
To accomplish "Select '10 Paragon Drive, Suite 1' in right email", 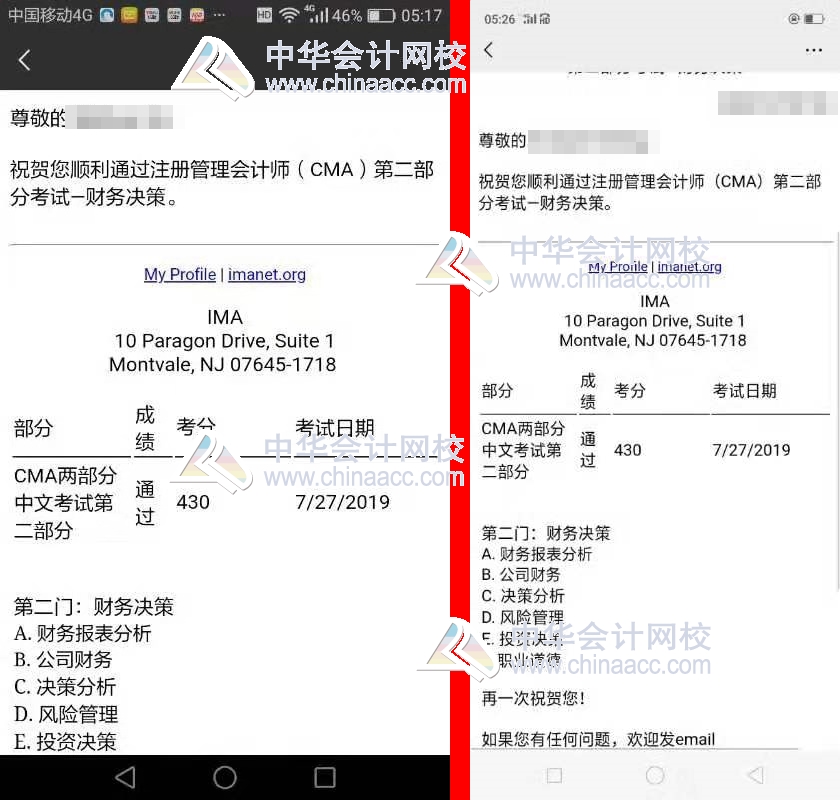I will (654, 321).
